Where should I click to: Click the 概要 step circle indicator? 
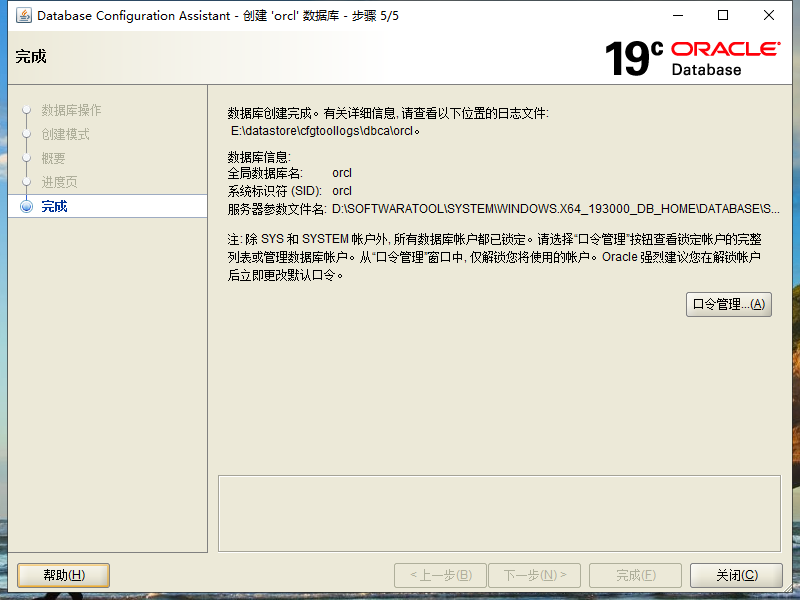29,158
